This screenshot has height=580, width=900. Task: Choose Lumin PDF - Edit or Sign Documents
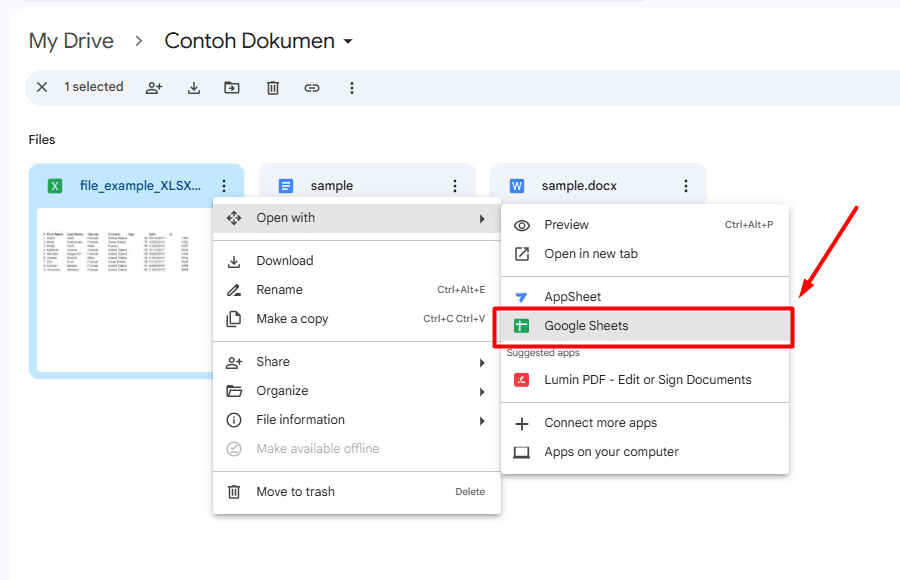click(x=645, y=380)
